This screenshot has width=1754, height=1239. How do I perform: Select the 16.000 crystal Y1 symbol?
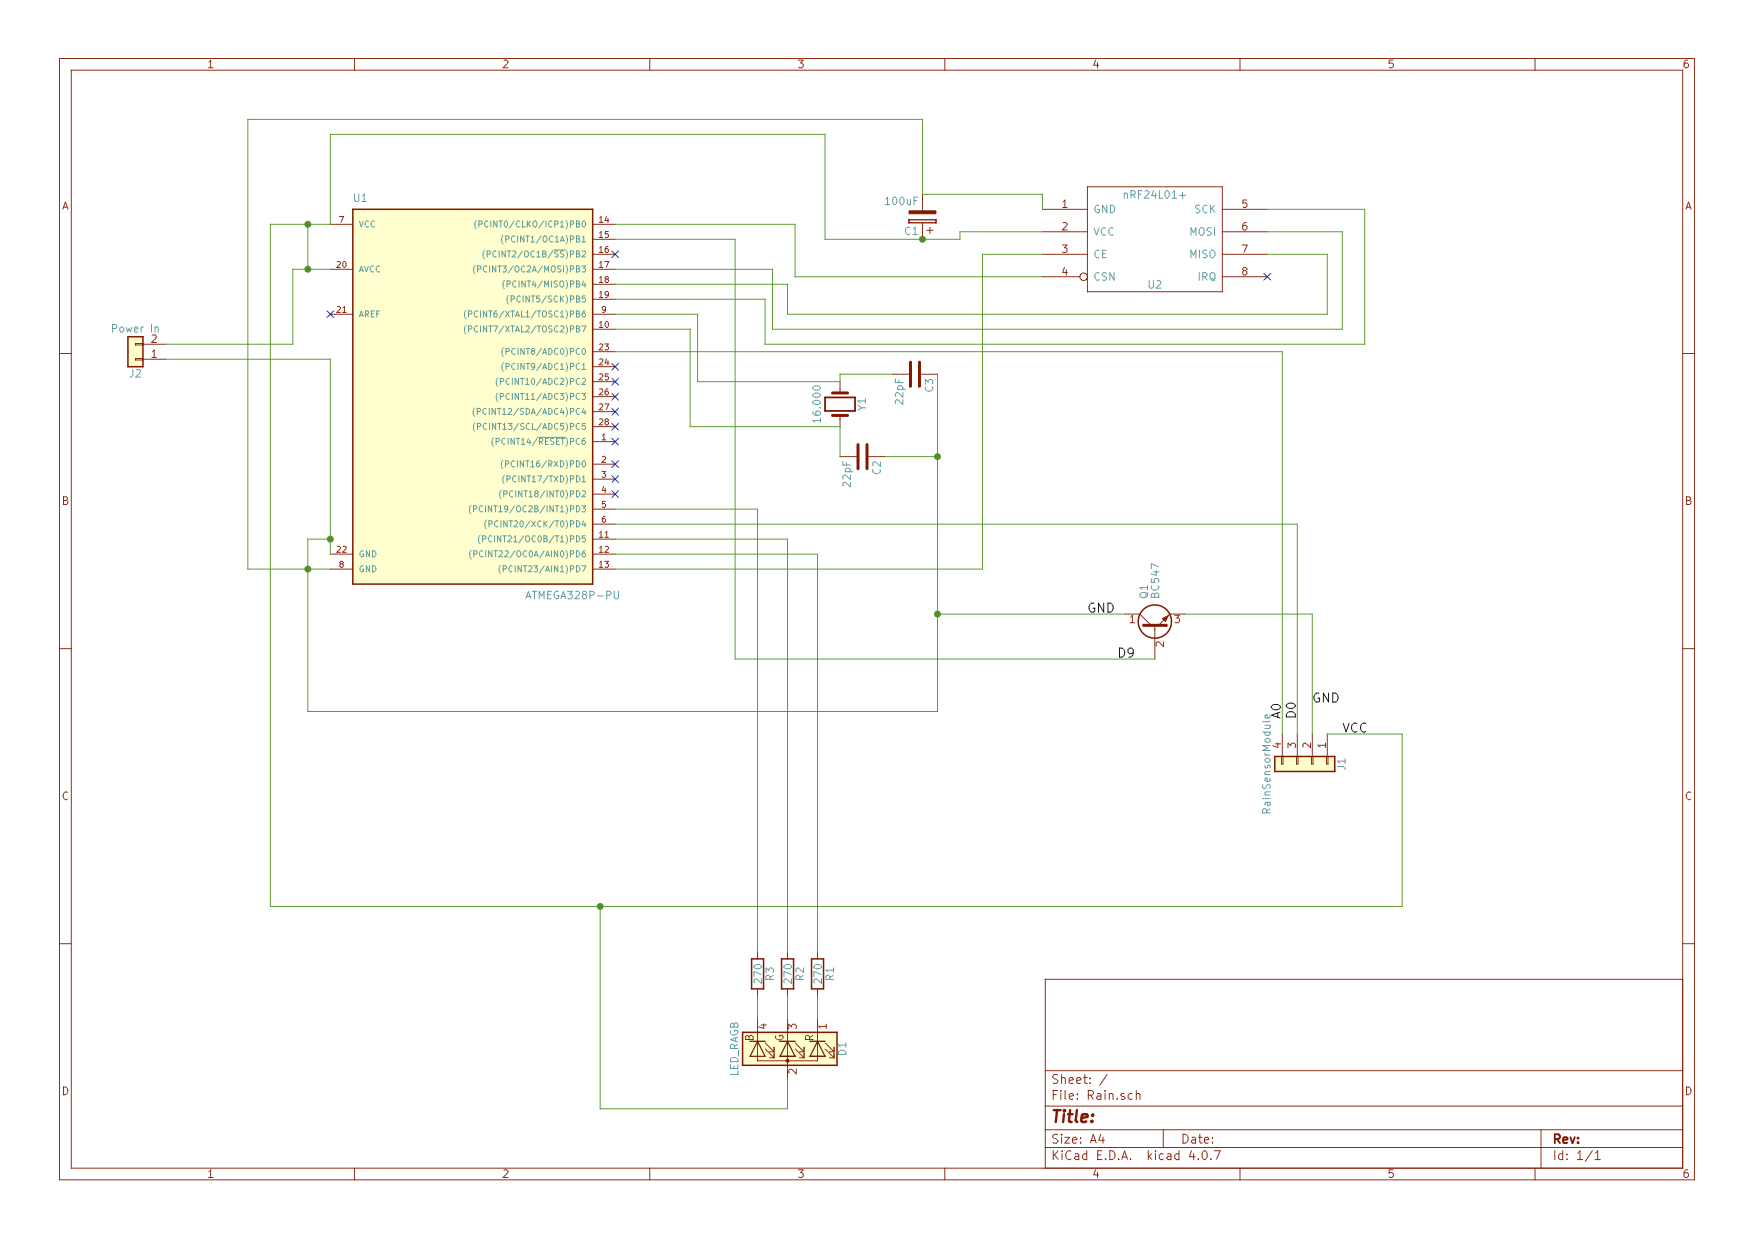click(x=840, y=404)
